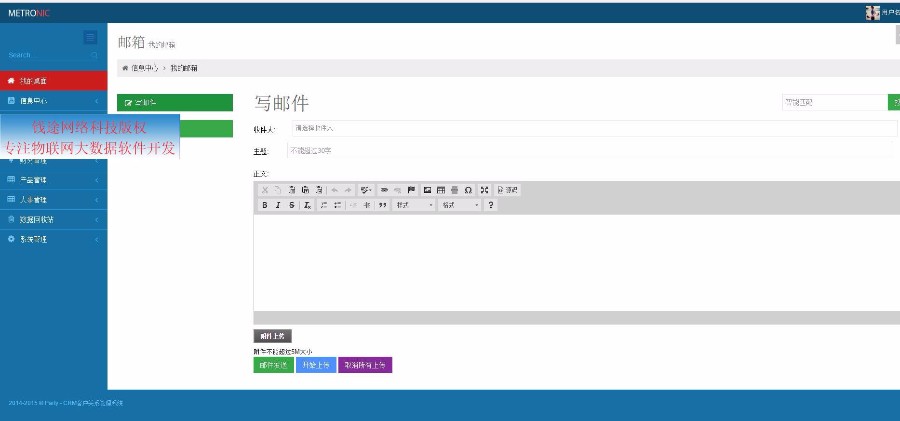This screenshot has width=900, height=421.
Task: Click 信息中心 breadcrumb link
Action: [x=143, y=68]
